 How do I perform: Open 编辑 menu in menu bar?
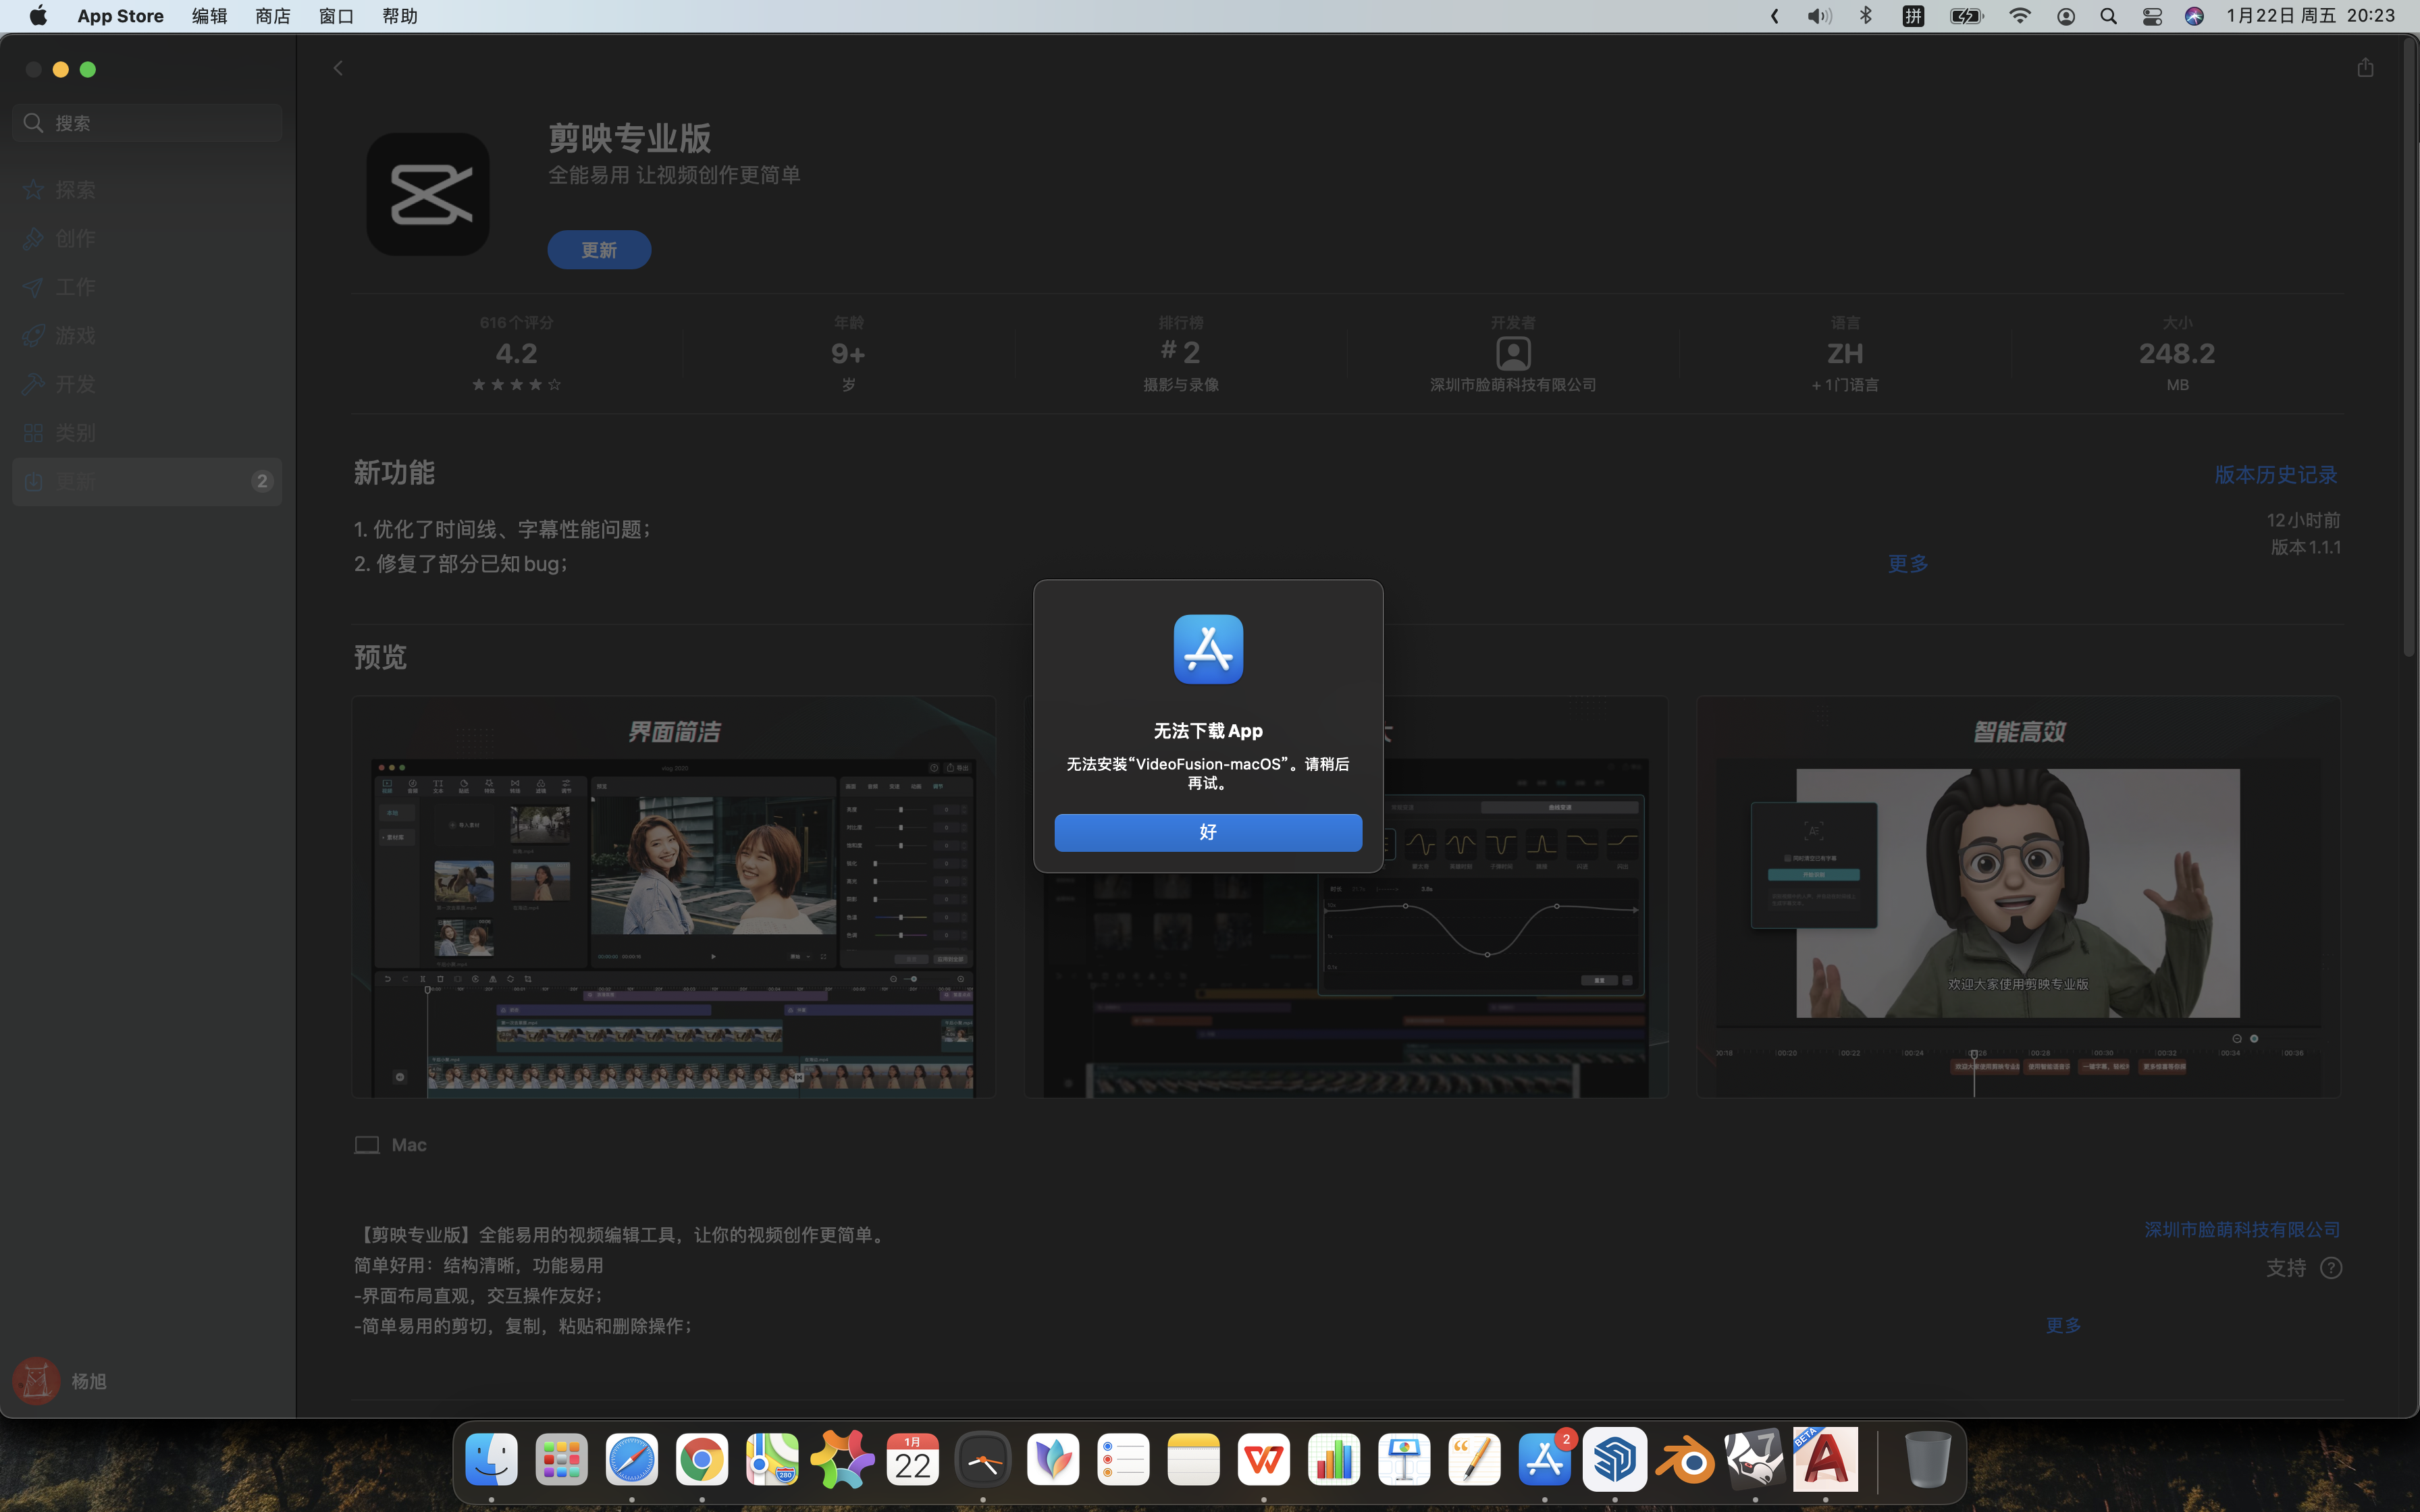coord(209,16)
